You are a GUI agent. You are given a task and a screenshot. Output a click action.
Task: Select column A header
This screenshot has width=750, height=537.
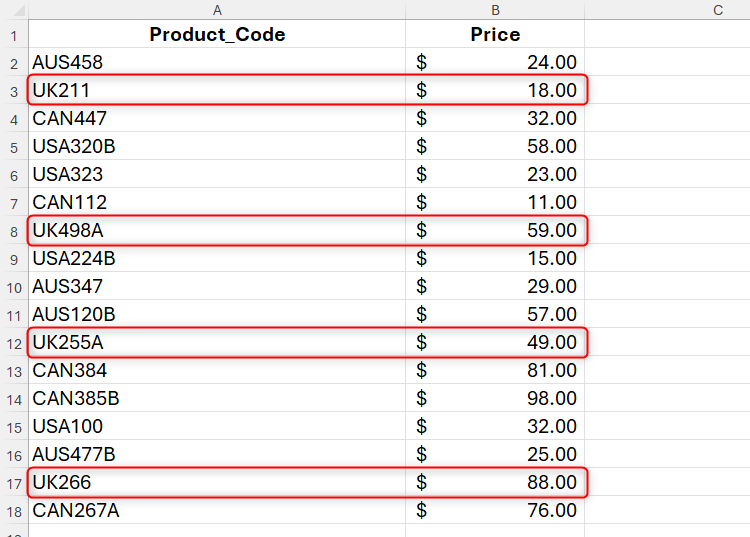tap(217, 9)
